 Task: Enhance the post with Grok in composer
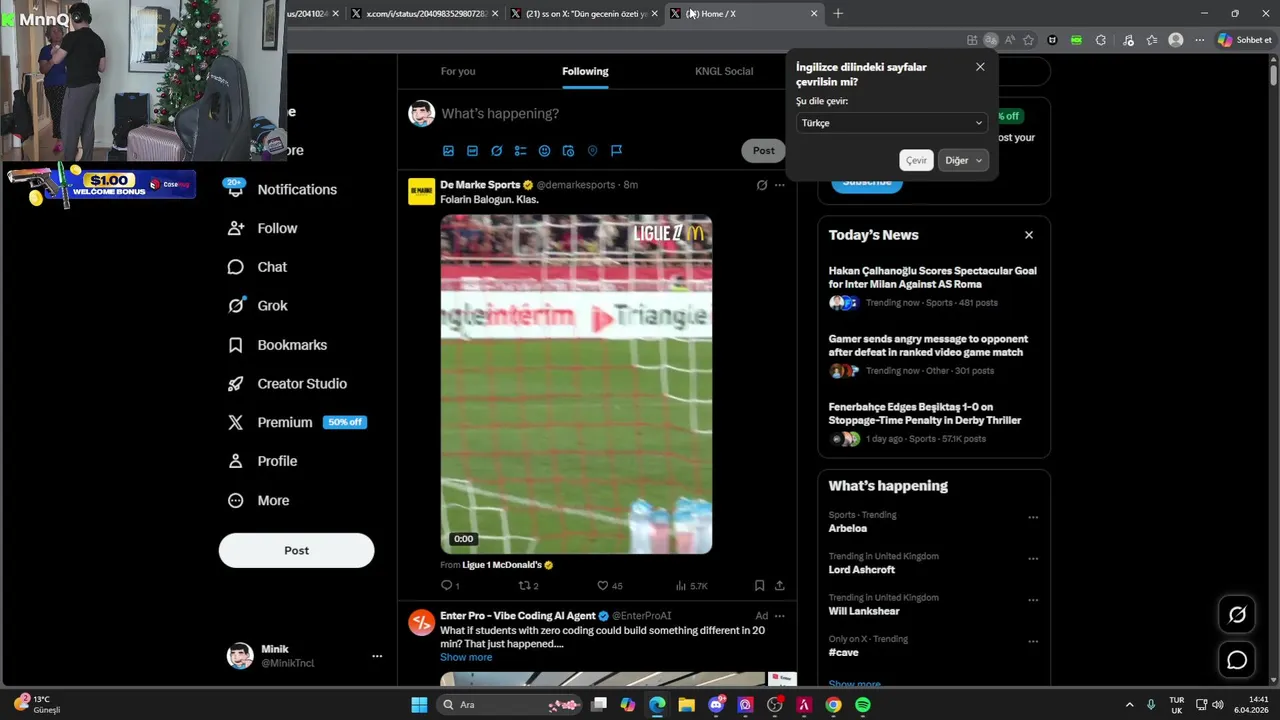click(496, 151)
